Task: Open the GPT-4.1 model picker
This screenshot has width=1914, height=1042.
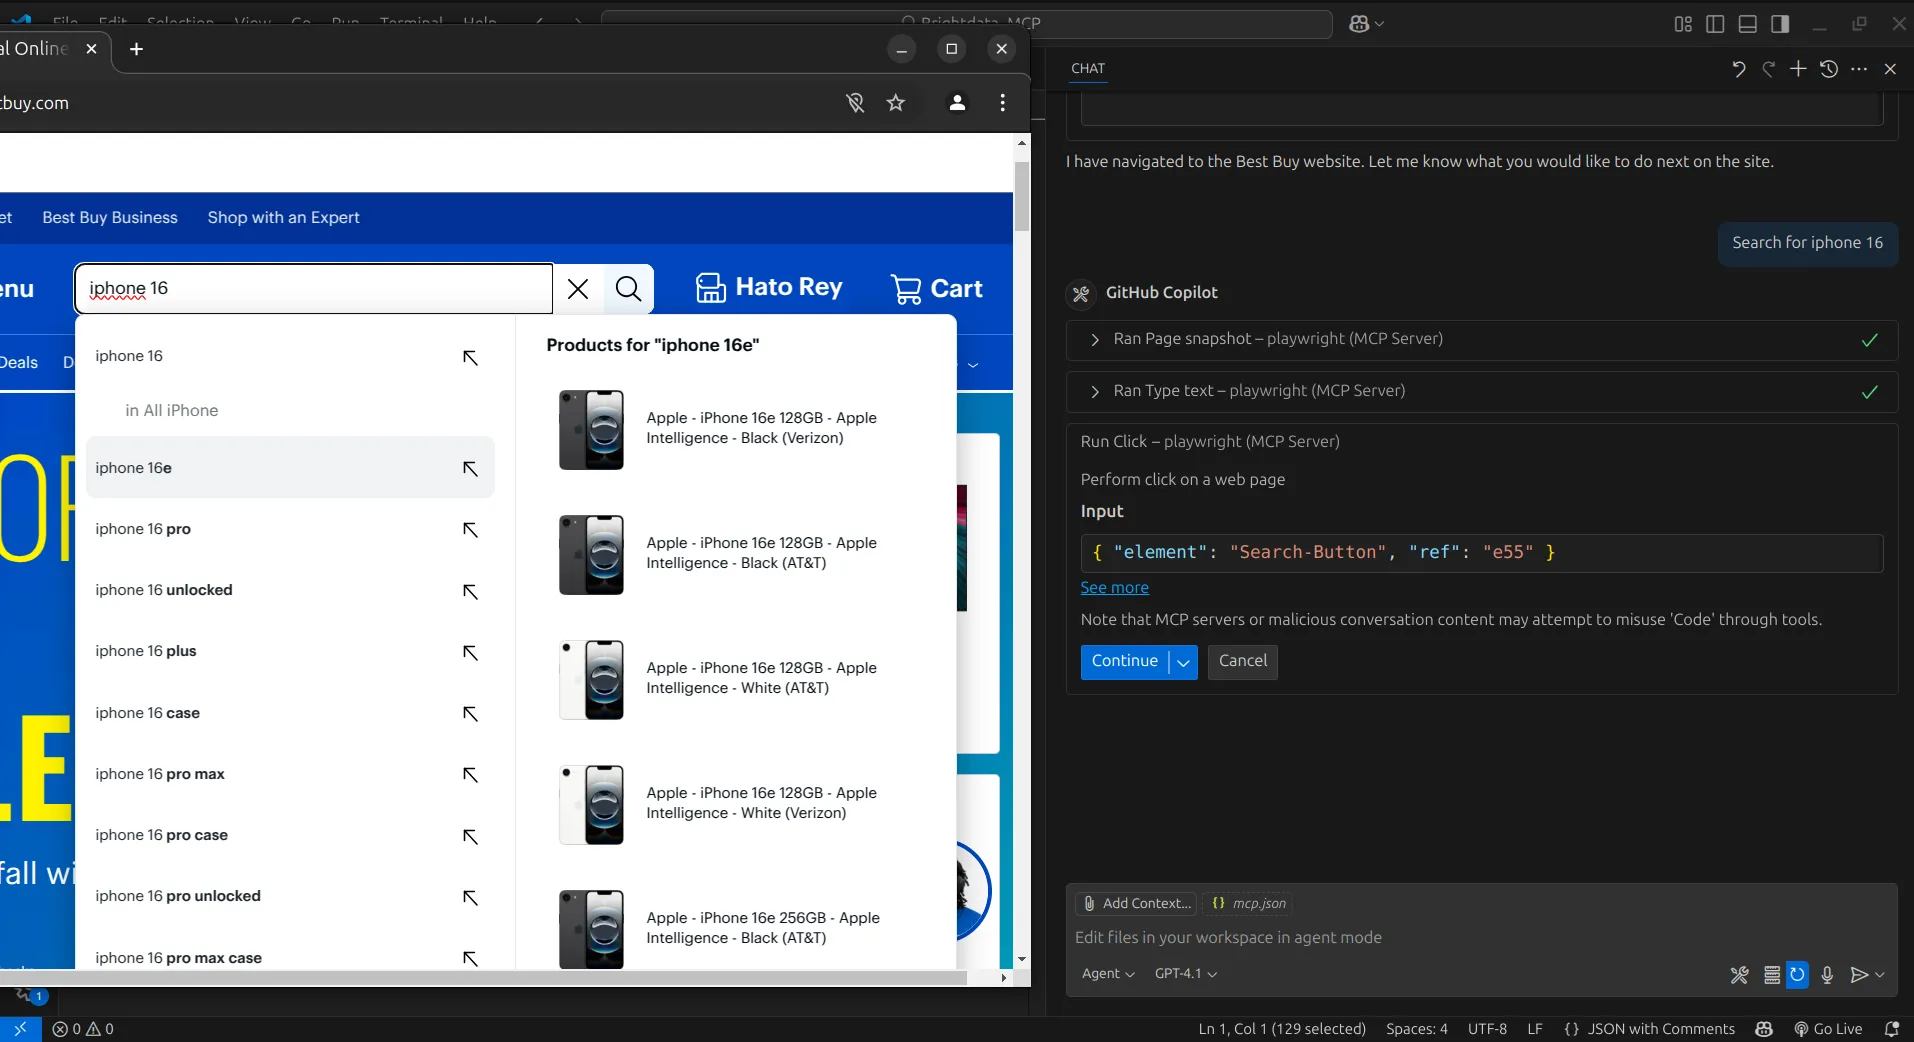Action: point(1184,973)
